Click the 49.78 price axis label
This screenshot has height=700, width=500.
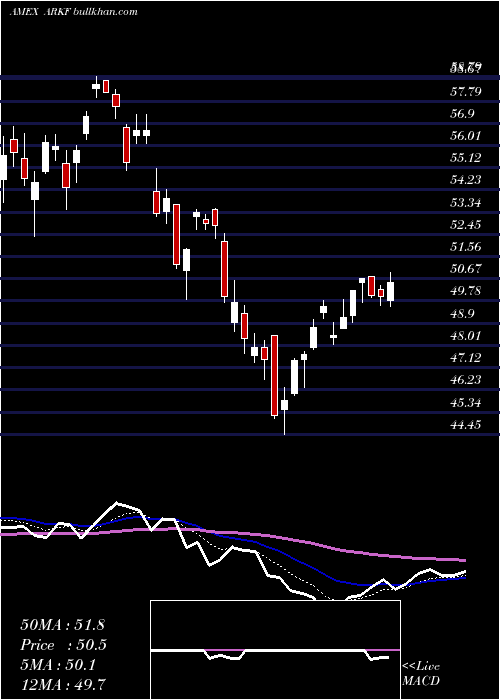tap(466, 292)
